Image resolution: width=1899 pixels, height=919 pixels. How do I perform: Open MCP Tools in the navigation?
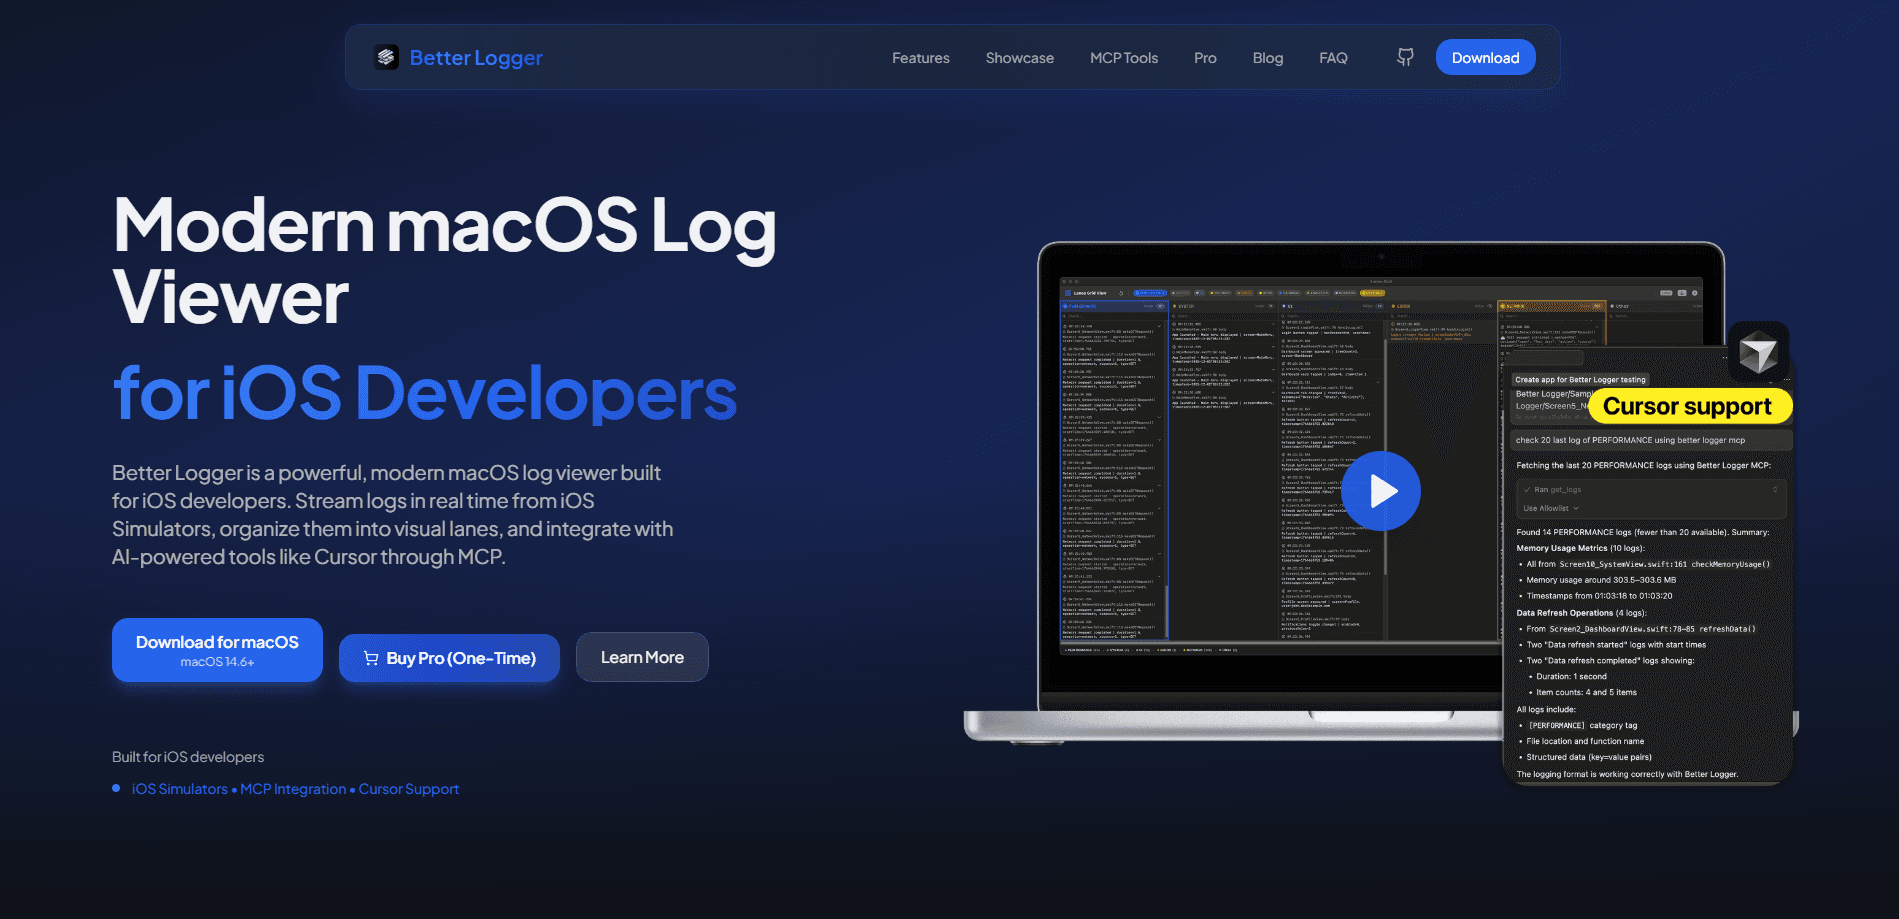coord(1124,58)
